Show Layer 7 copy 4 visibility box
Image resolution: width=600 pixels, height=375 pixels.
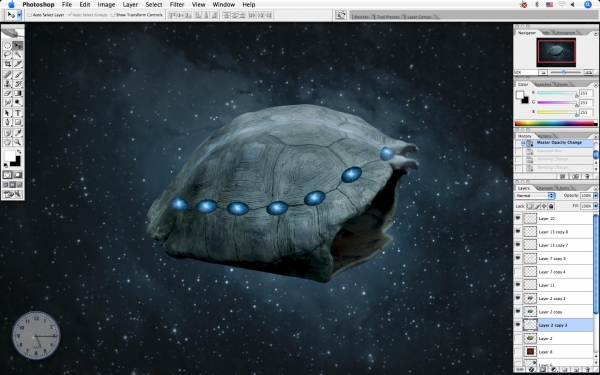pyautogui.click(x=518, y=272)
